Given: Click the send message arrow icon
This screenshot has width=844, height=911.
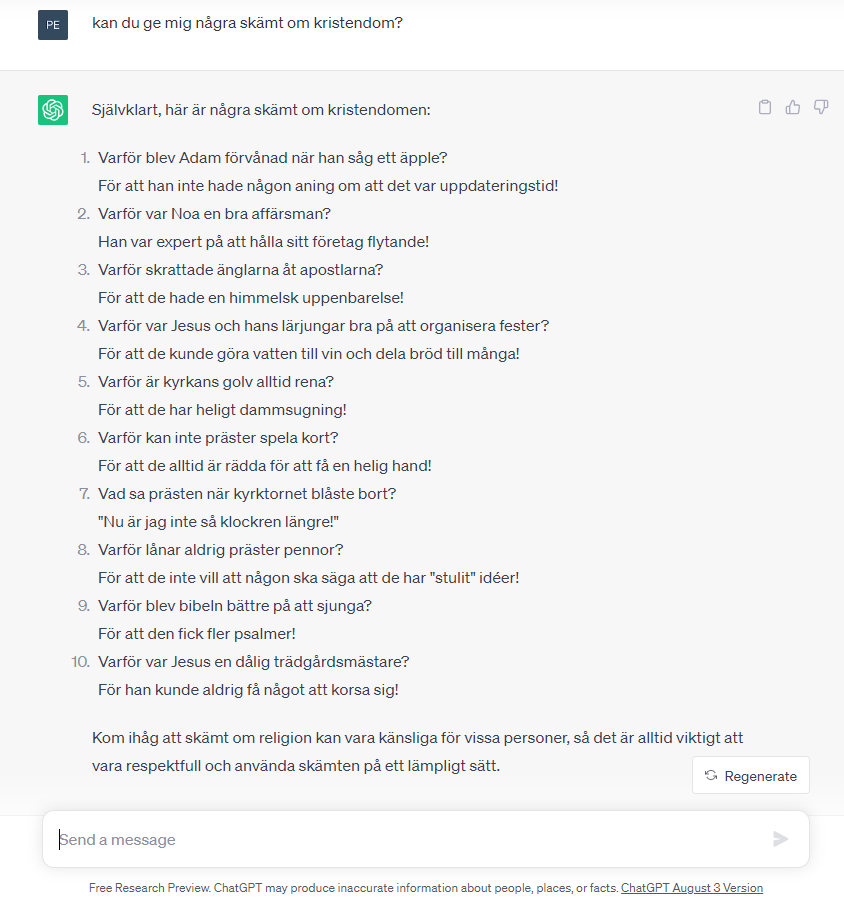Looking at the screenshot, I should tap(781, 838).
